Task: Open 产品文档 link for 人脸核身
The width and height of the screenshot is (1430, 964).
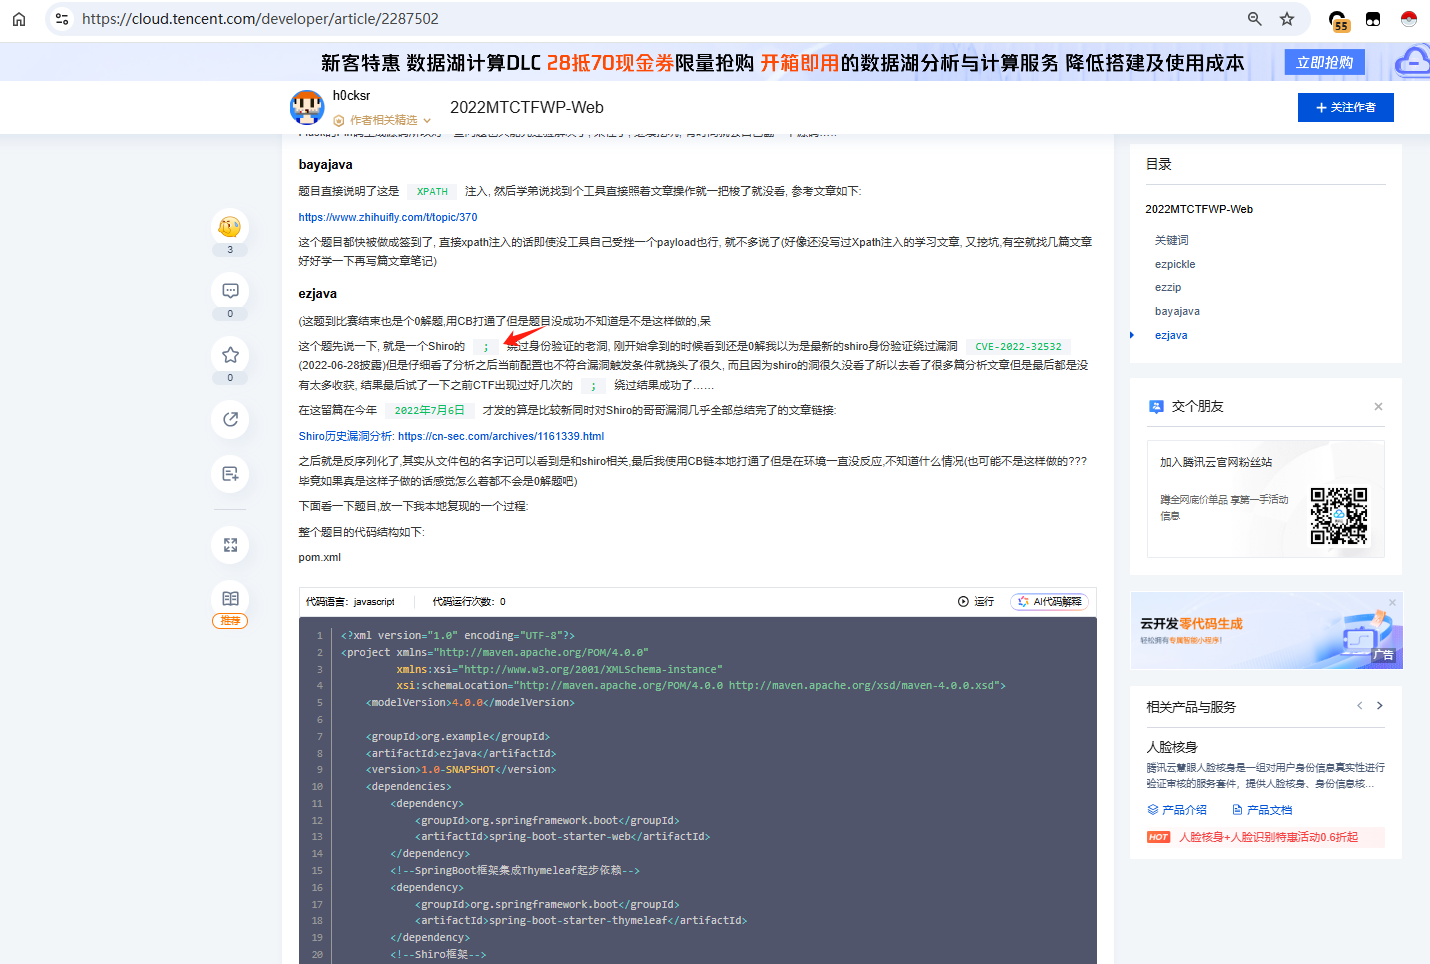Action: 1262,810
